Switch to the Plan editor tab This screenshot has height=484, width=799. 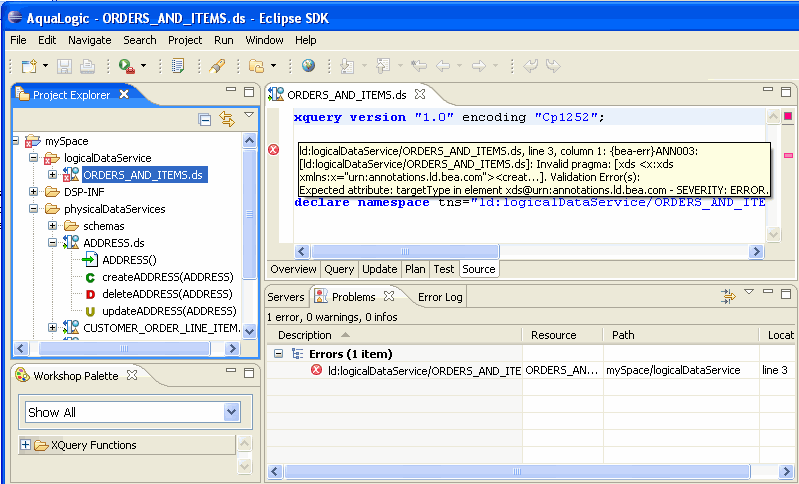click(415, 269)
